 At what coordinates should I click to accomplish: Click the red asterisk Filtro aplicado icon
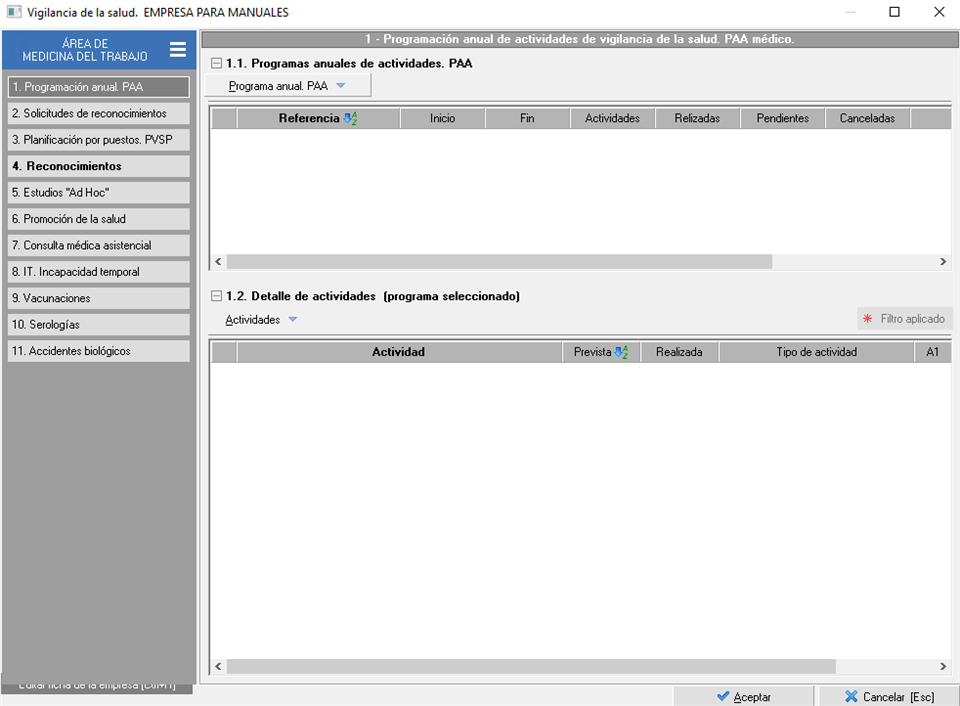(x=867, y=319)
